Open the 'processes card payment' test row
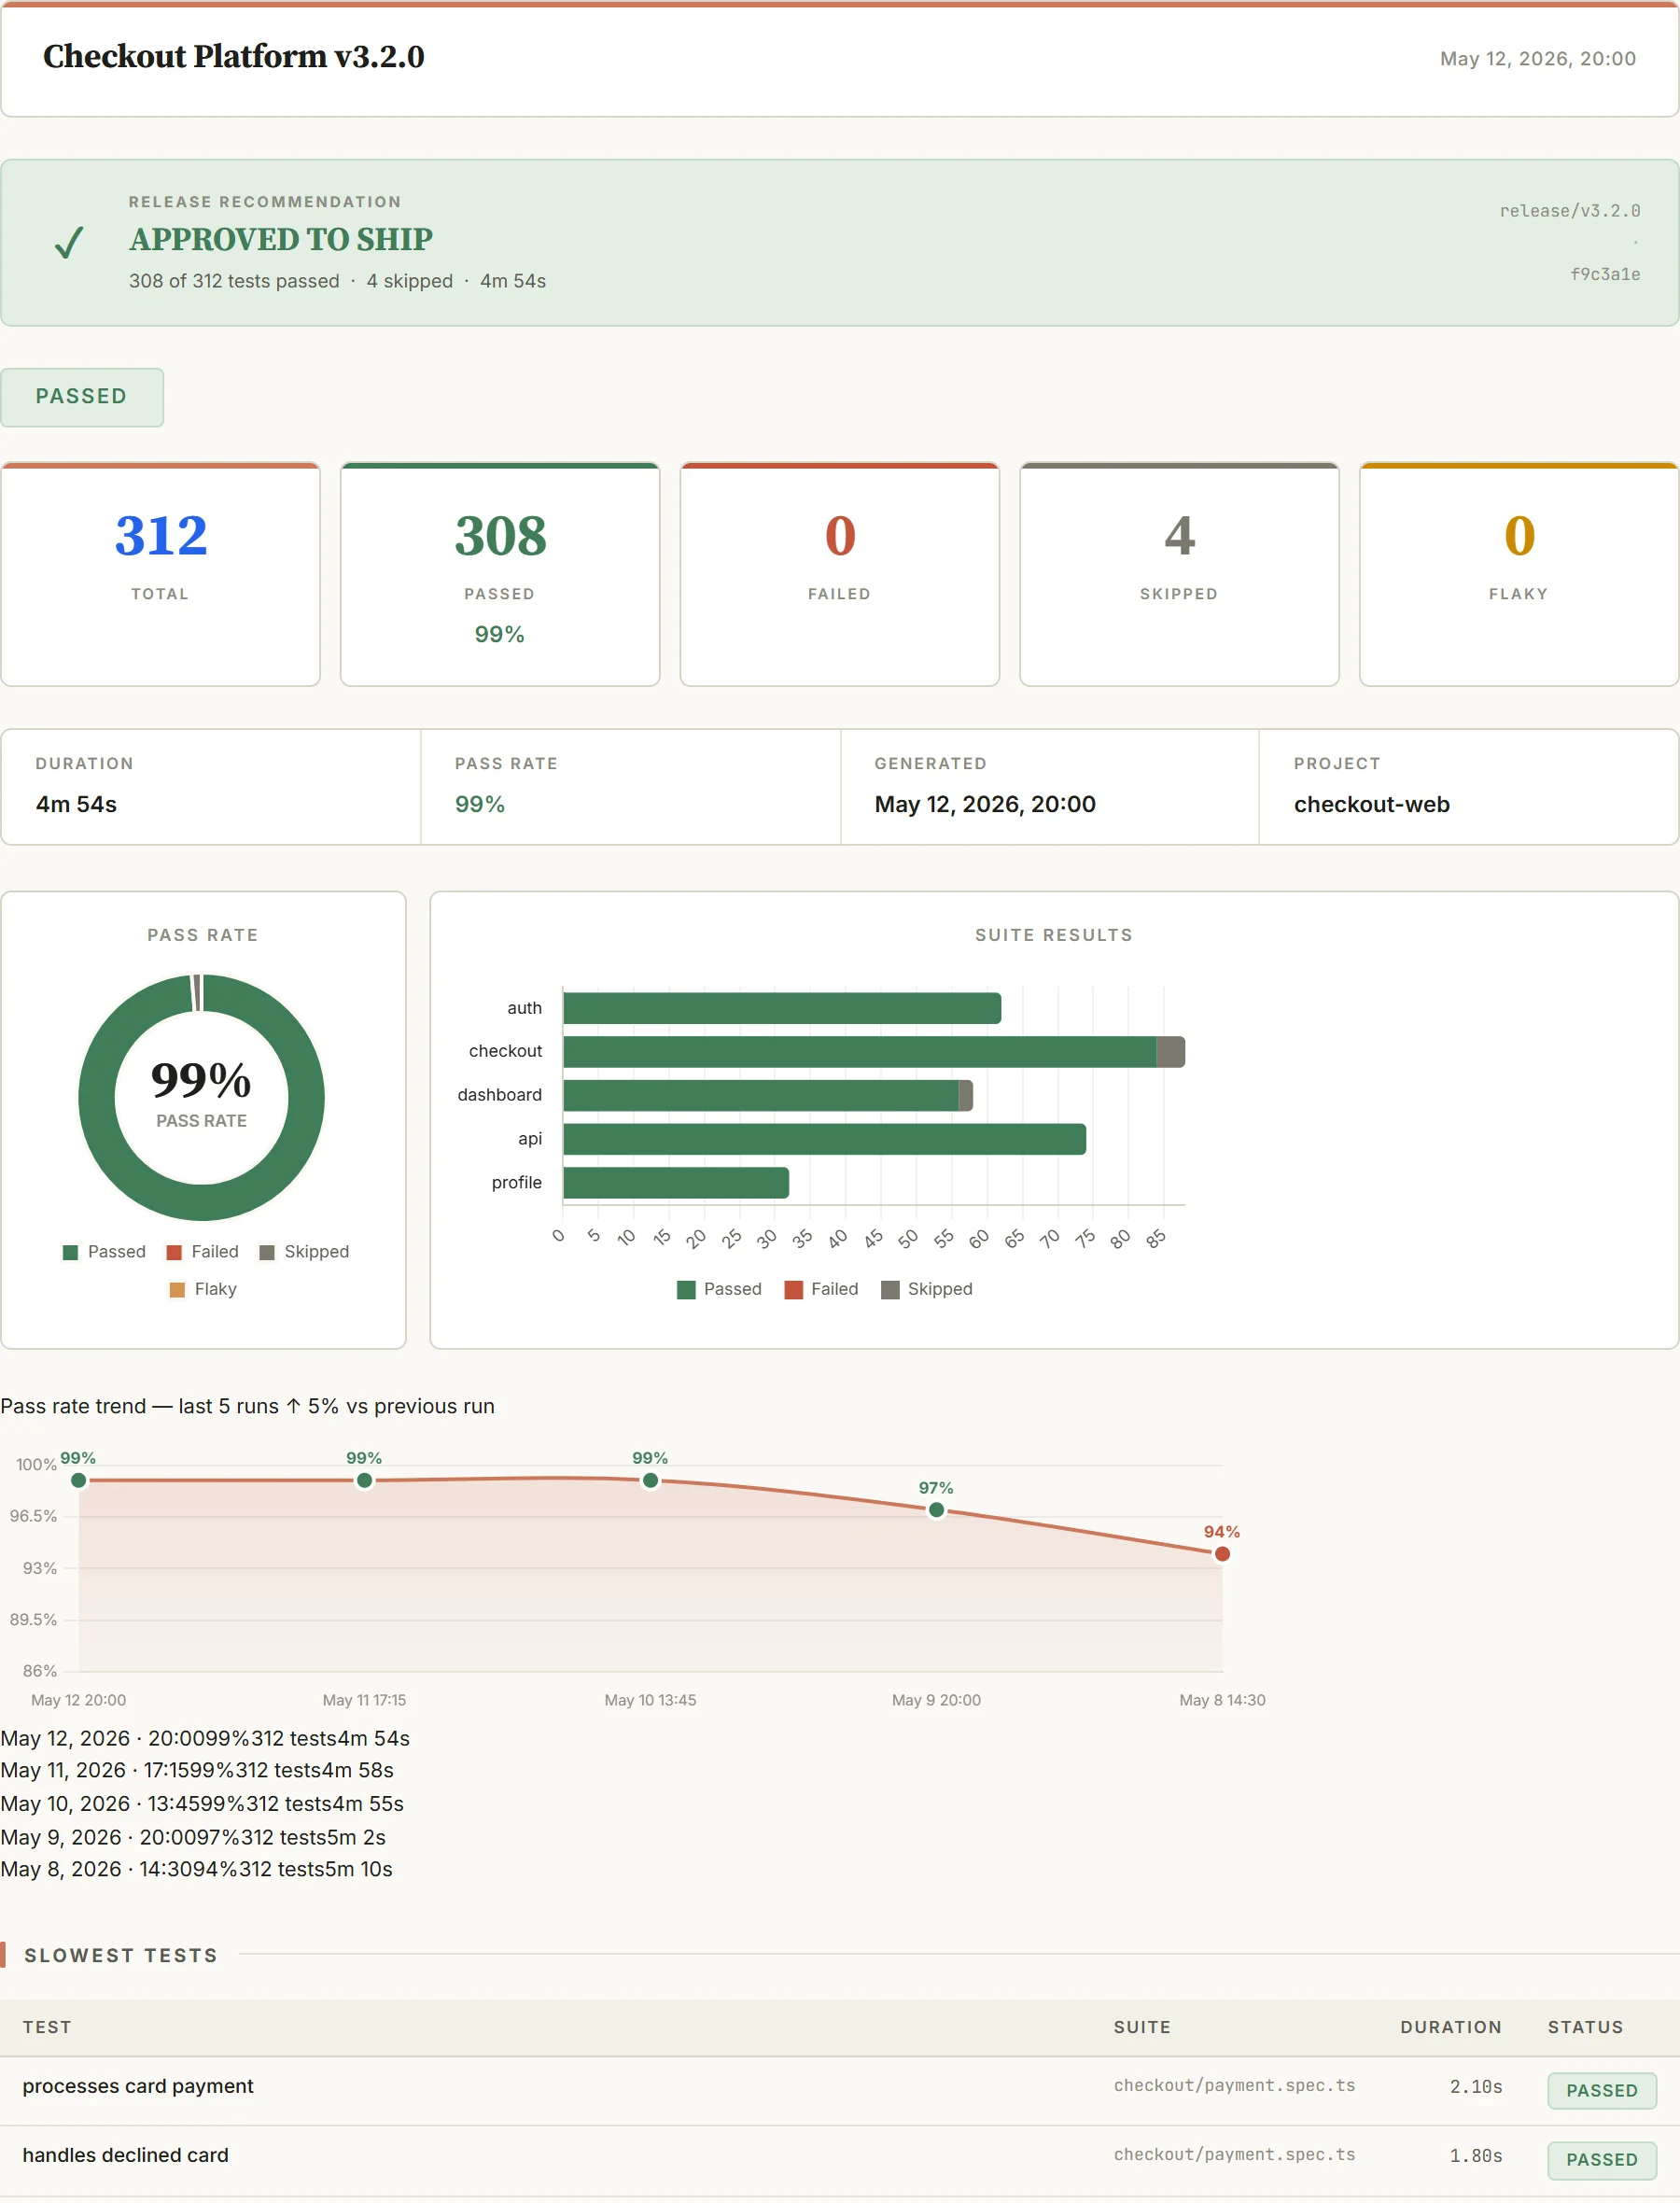The height and width of the screenshot is (2203, 1680). [x=840, y=2091]
